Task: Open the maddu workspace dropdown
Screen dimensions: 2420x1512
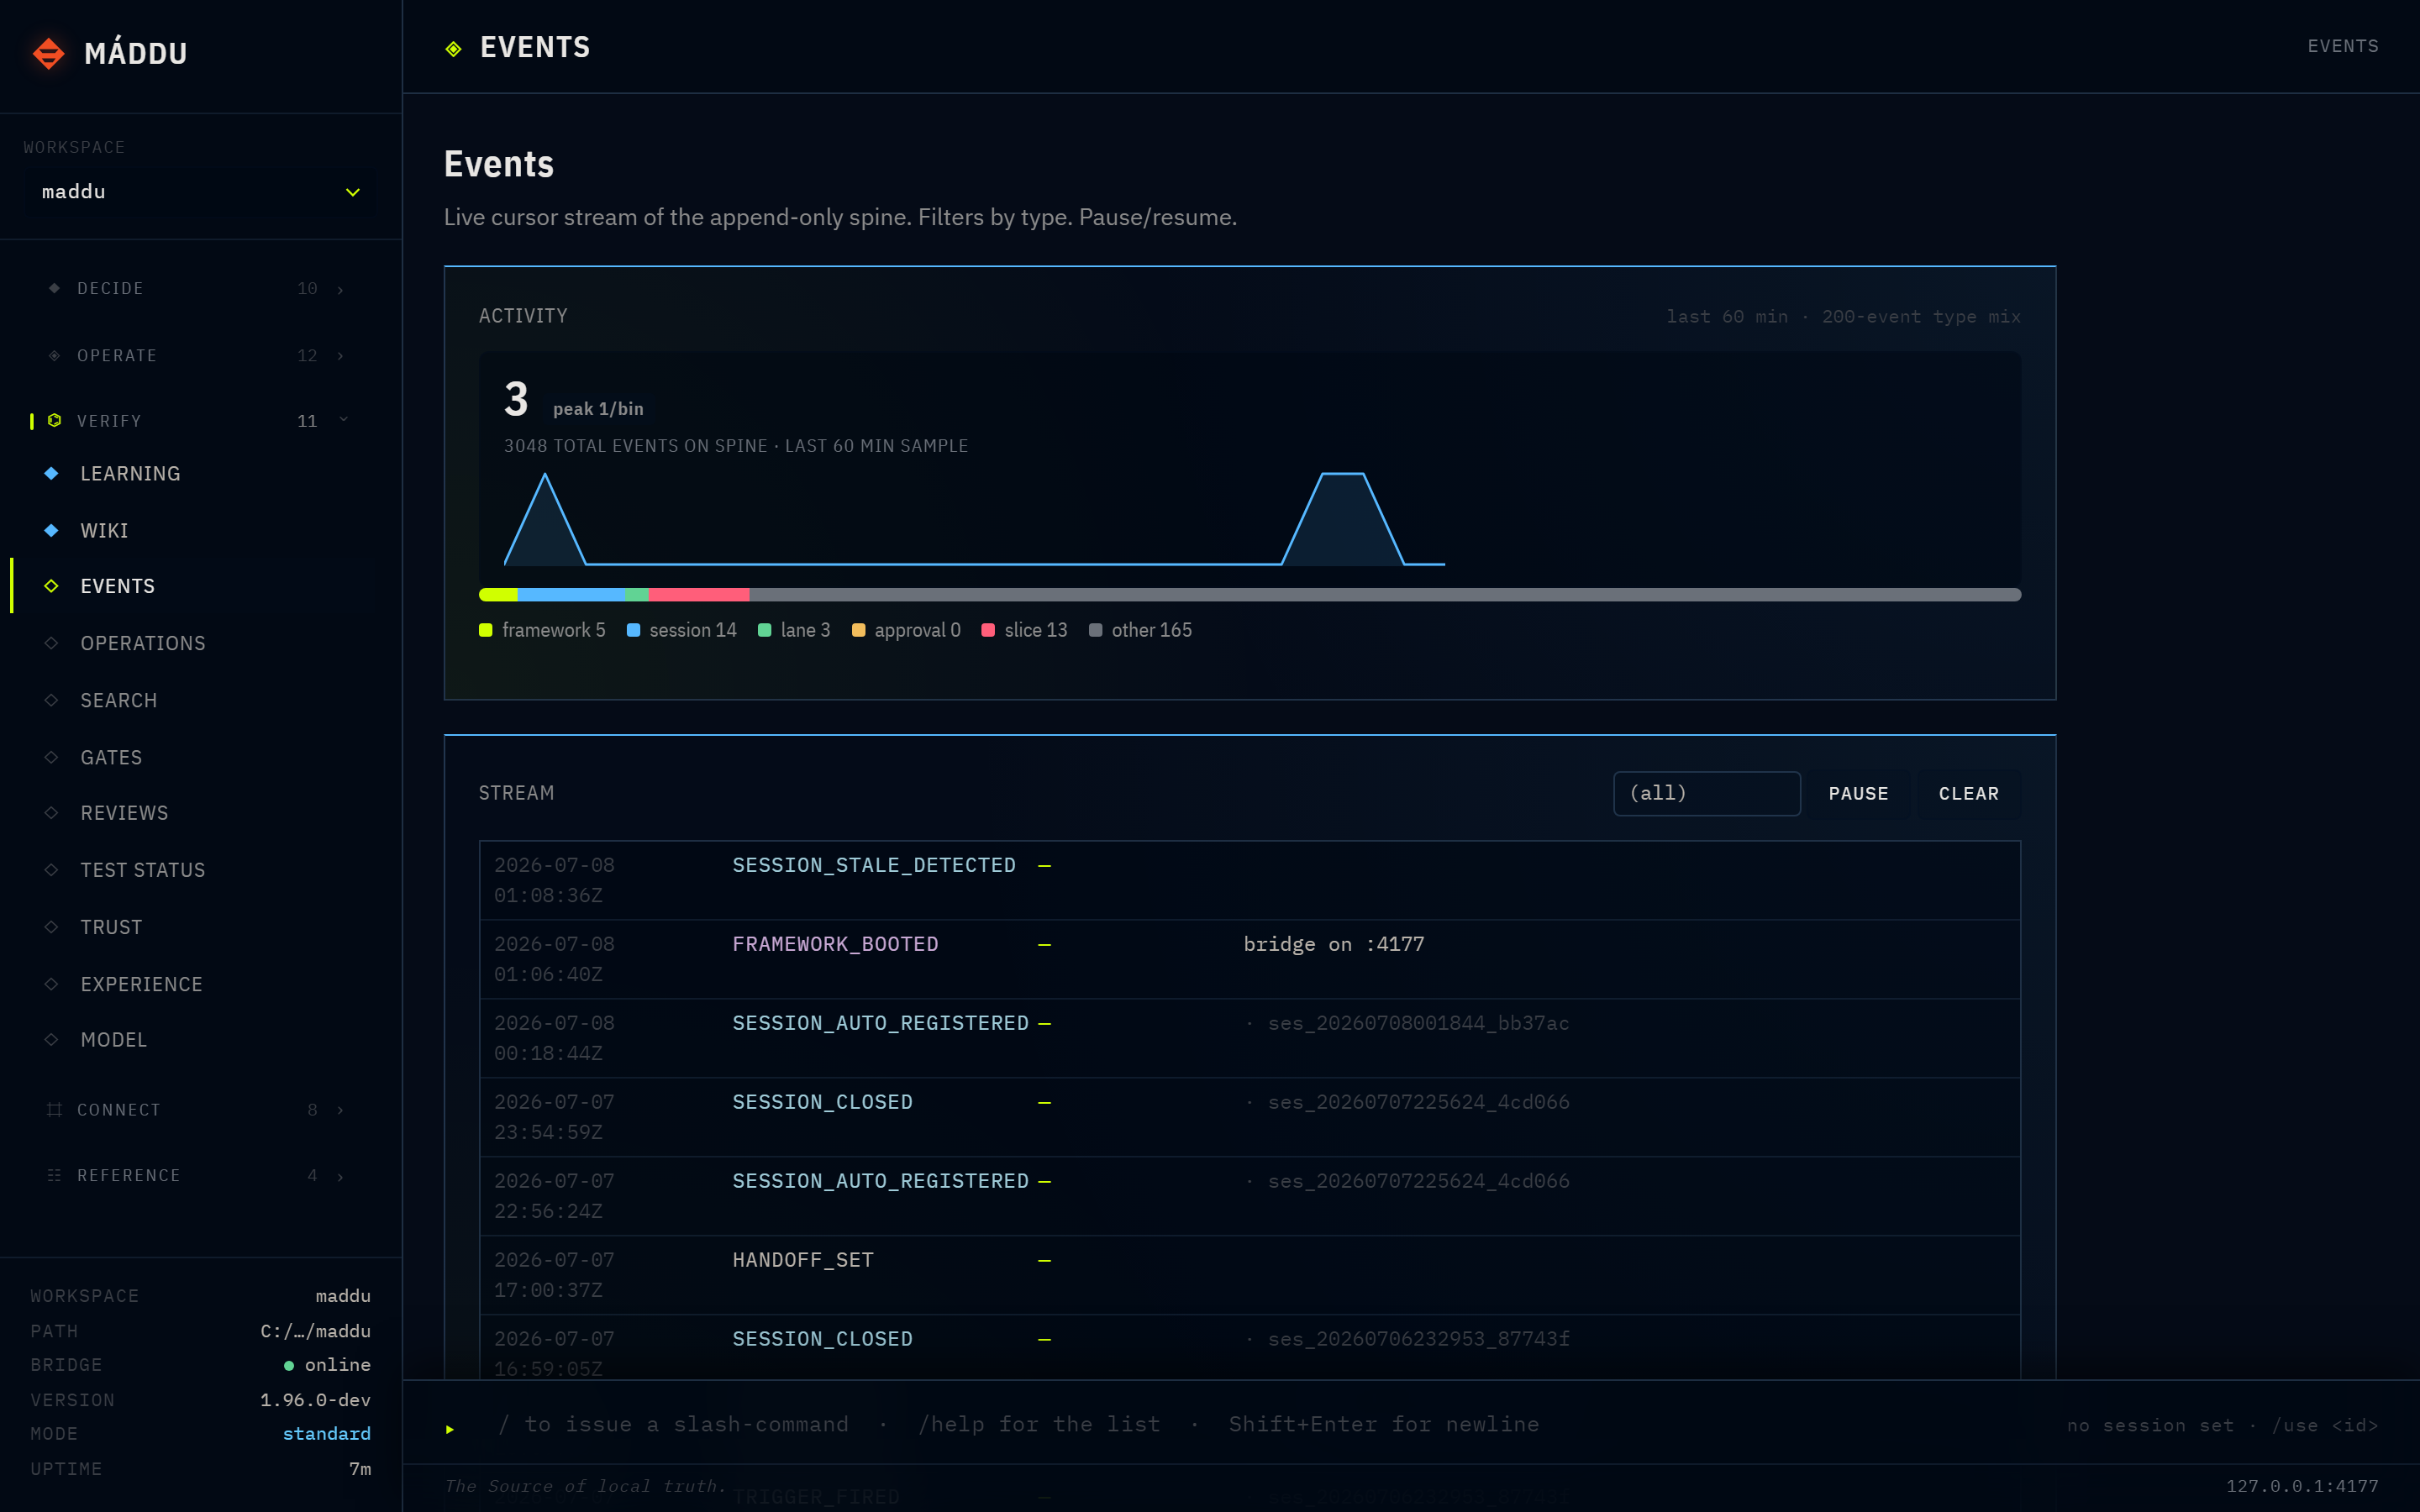Action: click(x=200, y=192)
